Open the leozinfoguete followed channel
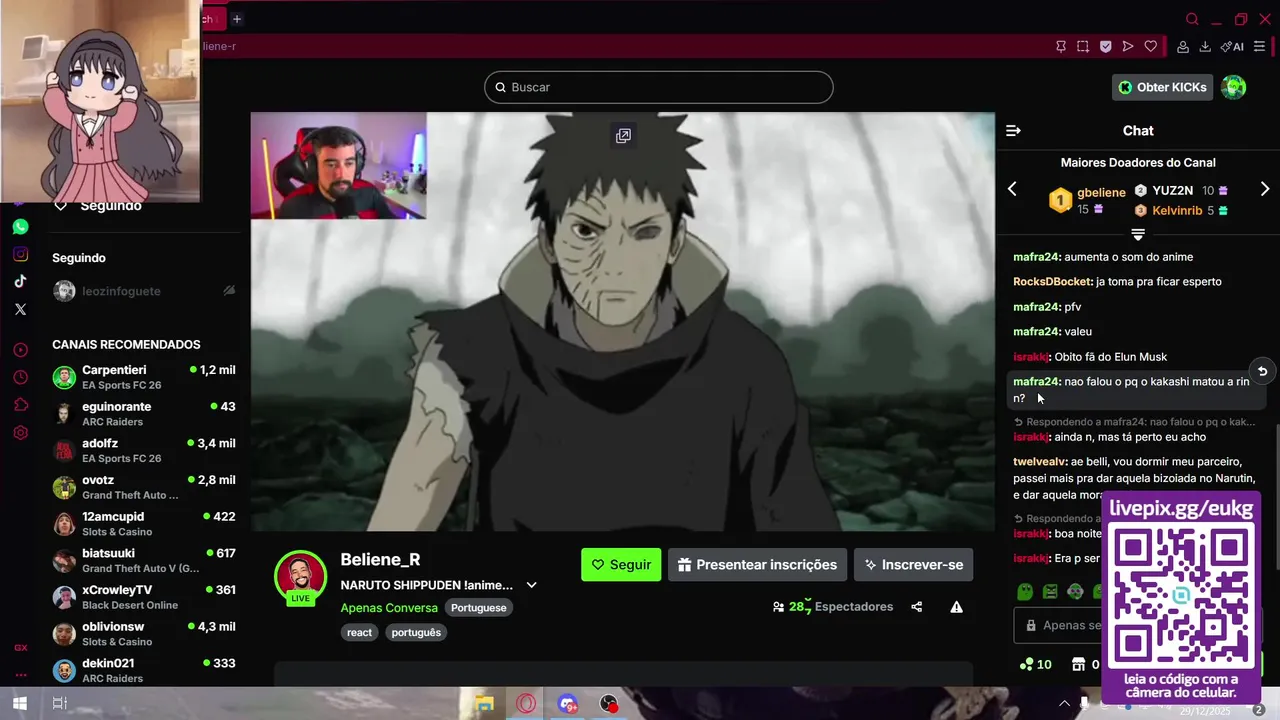Viewport: 1280px width, 720px height. click(144, 291)
